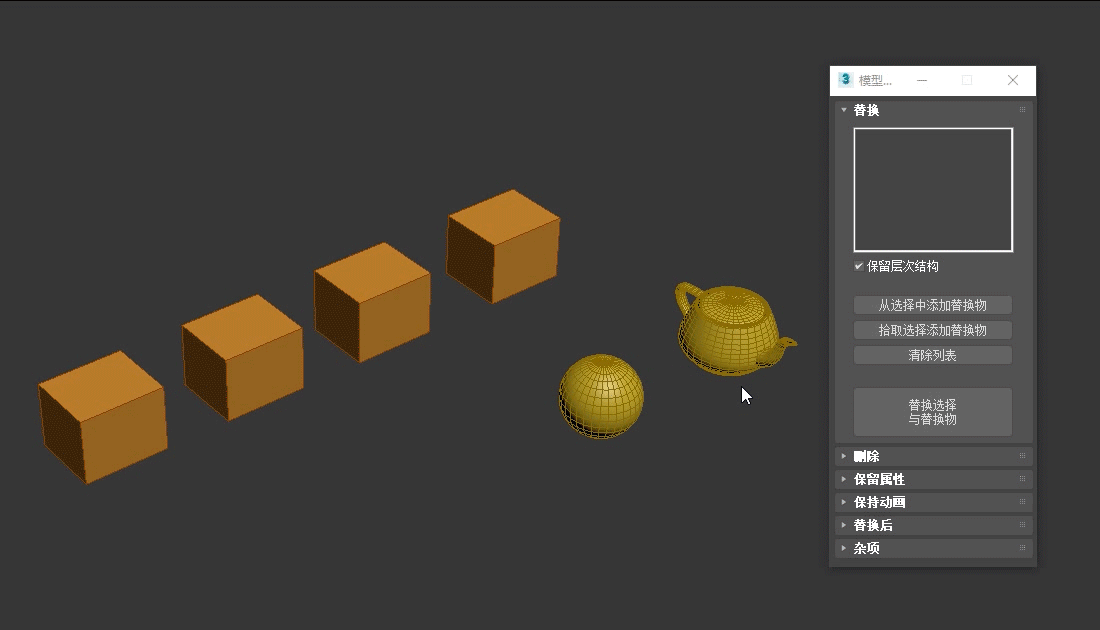The width and height of the screenshot is (1100, 630).
Task: Click the 3ds Max logo in dialog title bar
Action: [x=845, y=80]
